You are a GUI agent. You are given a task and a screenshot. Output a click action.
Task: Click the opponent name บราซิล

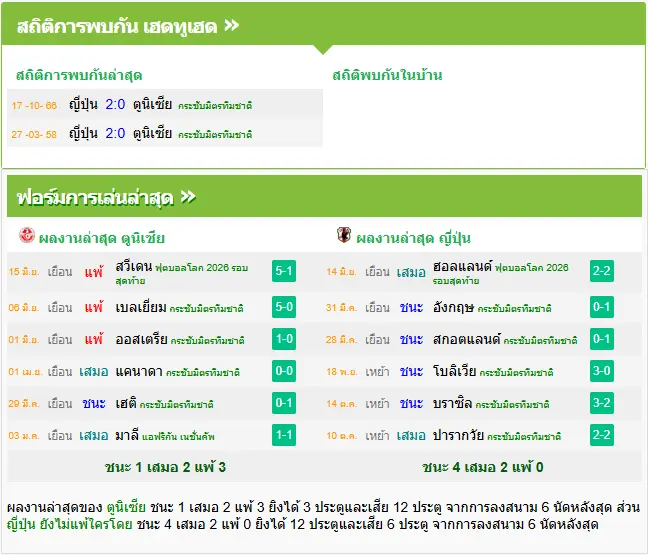[453, 403]
